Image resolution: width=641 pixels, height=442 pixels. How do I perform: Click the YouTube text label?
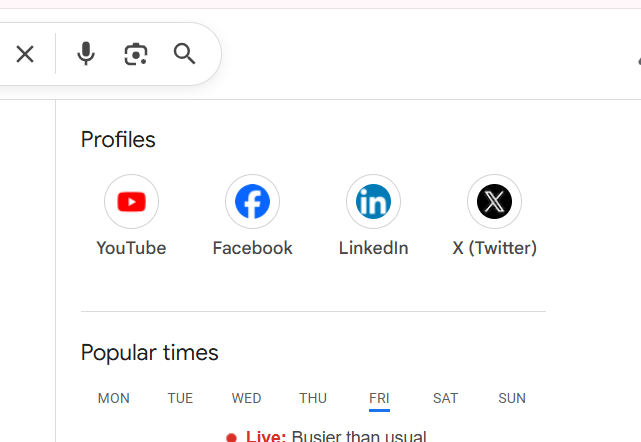coord(131,248)
